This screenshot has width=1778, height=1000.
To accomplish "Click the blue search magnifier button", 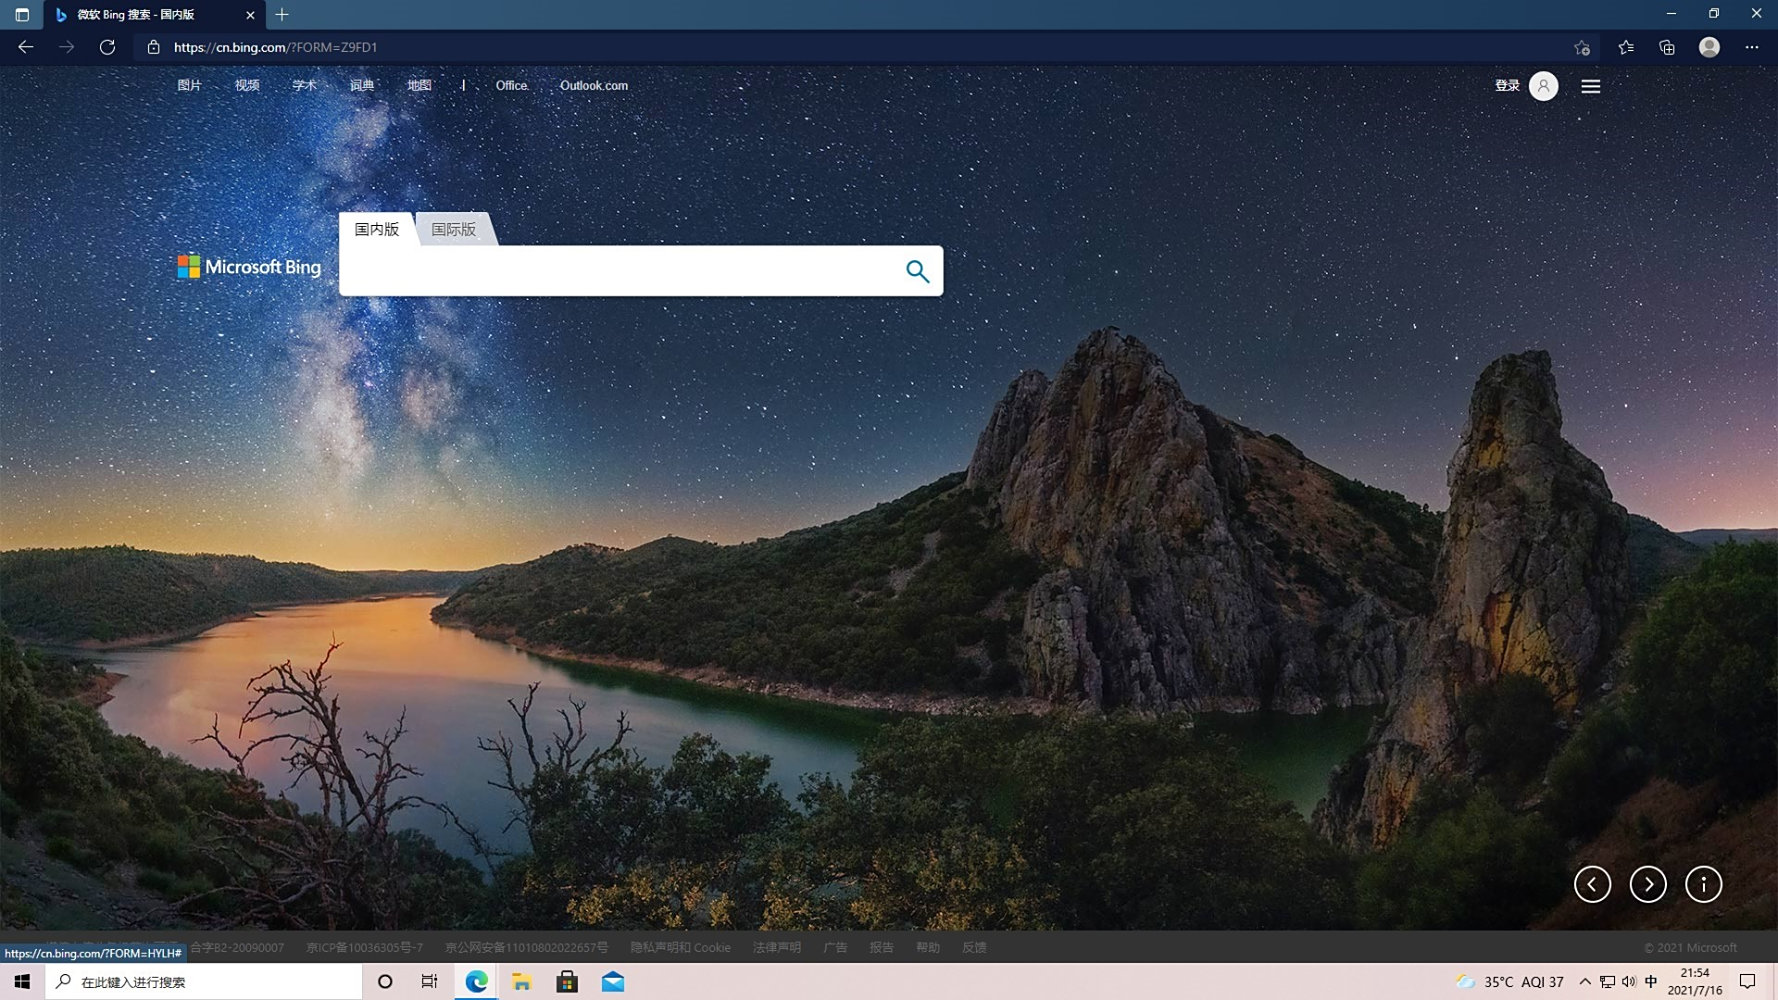I will coord(917,271).
